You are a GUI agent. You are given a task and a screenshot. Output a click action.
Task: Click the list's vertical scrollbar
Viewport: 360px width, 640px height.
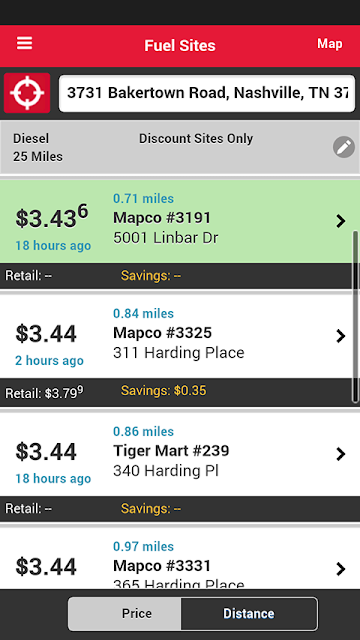(356, 317)
